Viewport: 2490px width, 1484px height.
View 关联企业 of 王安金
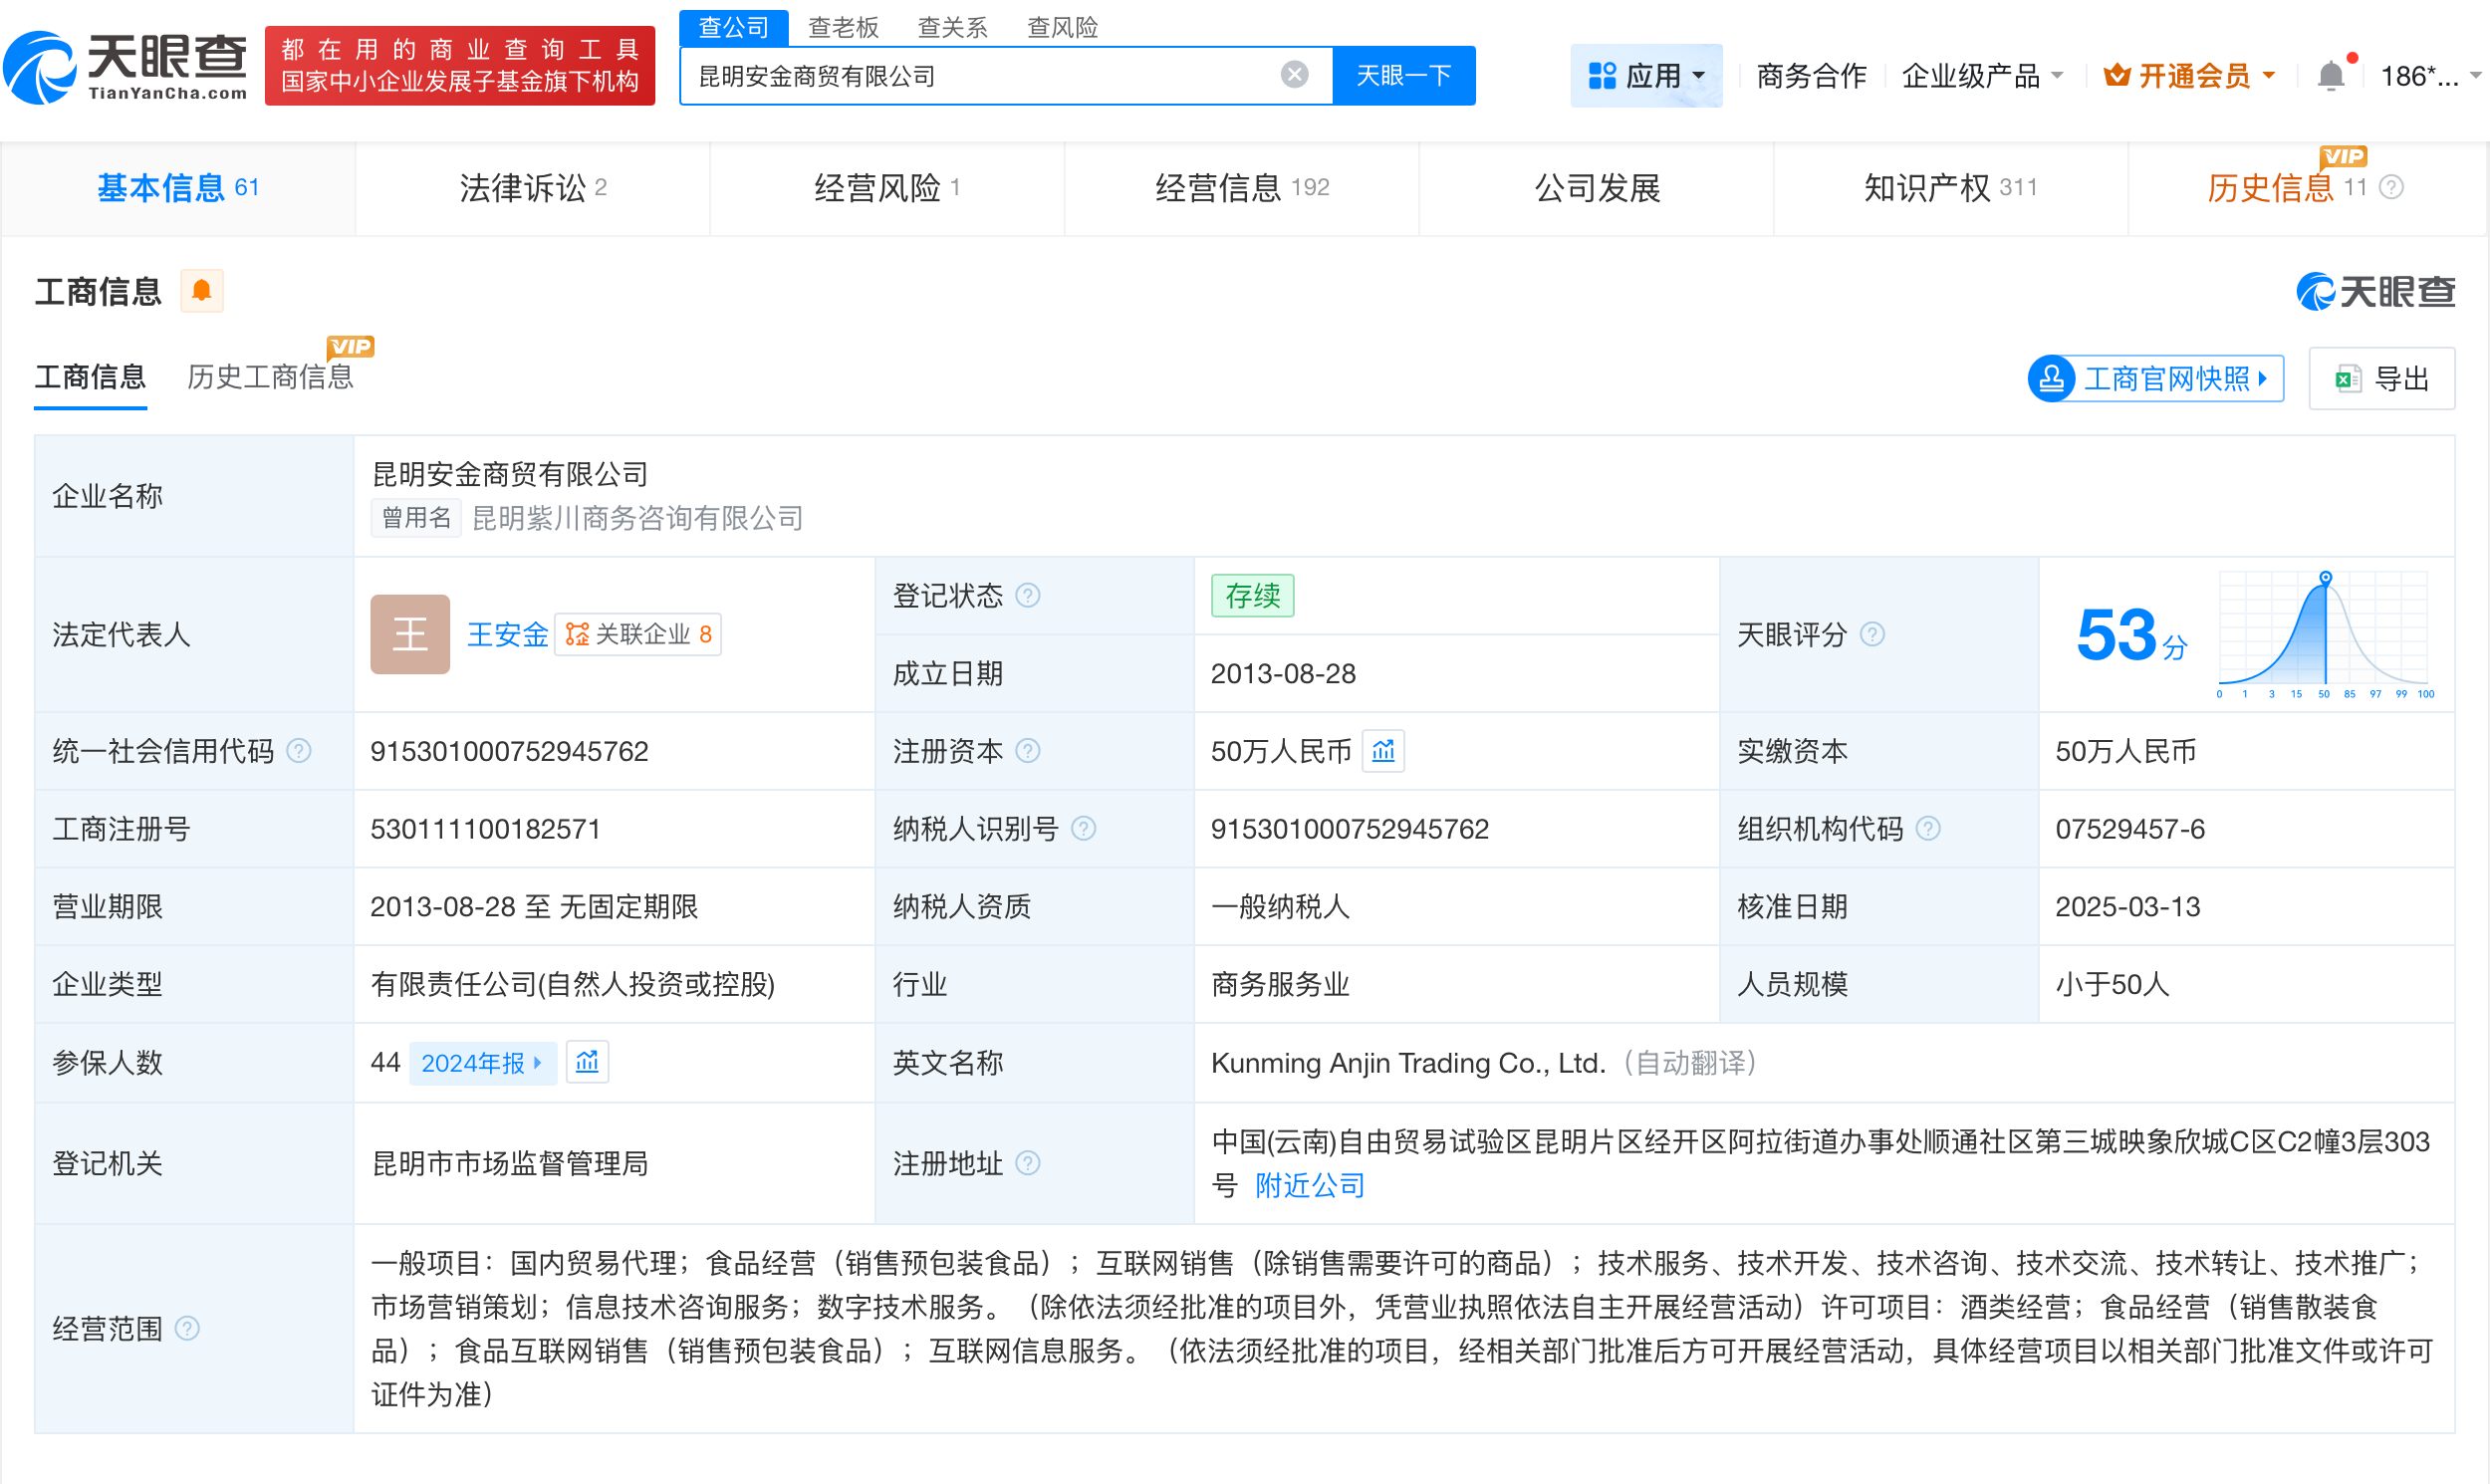638,634
